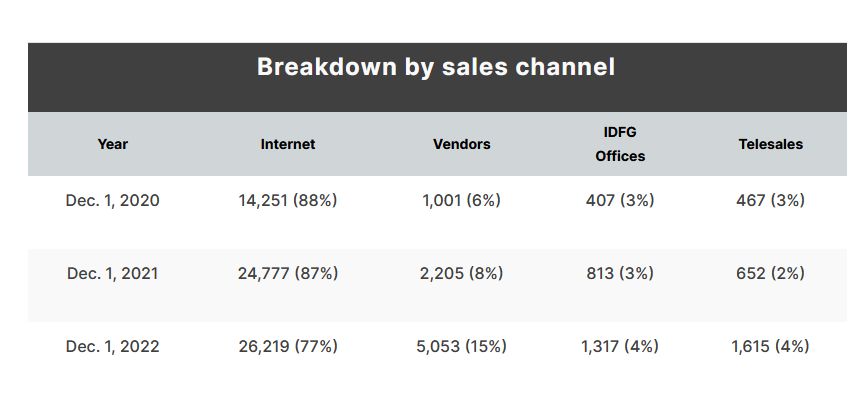This screenshot has width=862, height=395.
Task: Select the 813 (3%) IDFG Offices cell
Action: pyautogui.click(x=620, y=274)
